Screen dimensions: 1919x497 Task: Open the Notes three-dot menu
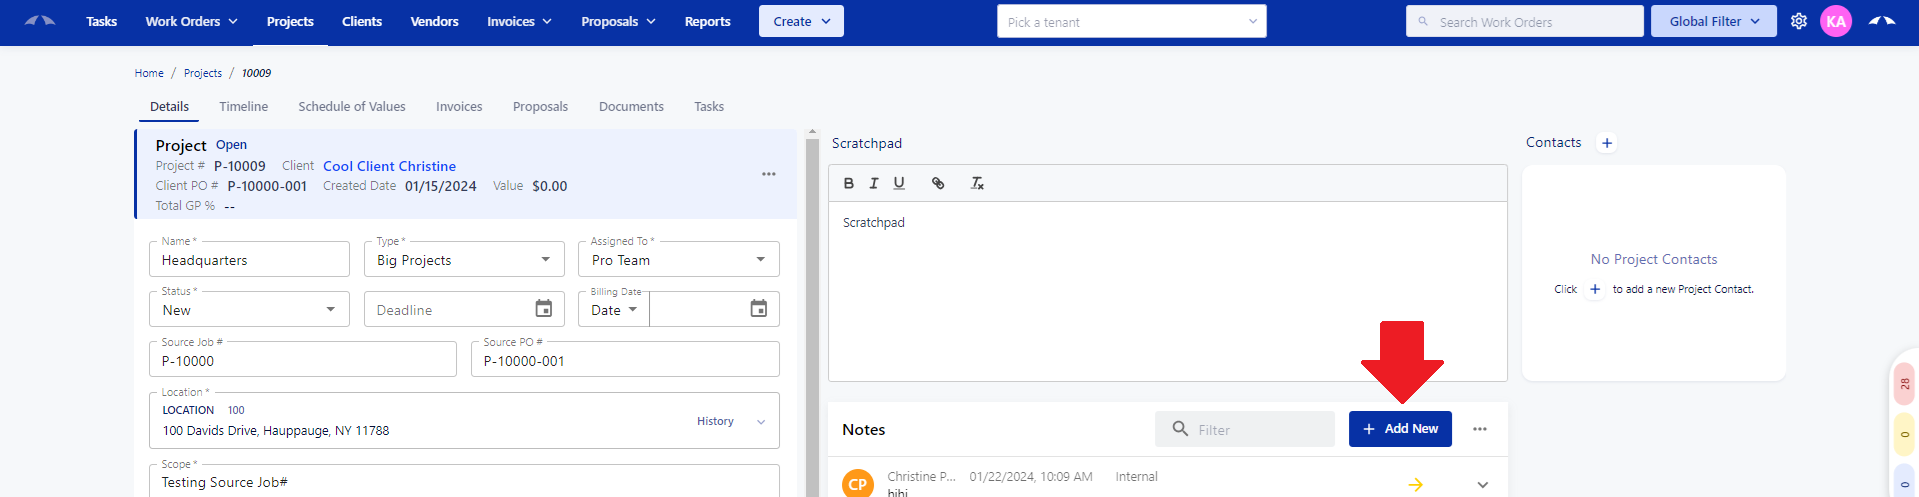click(1480, 429)
